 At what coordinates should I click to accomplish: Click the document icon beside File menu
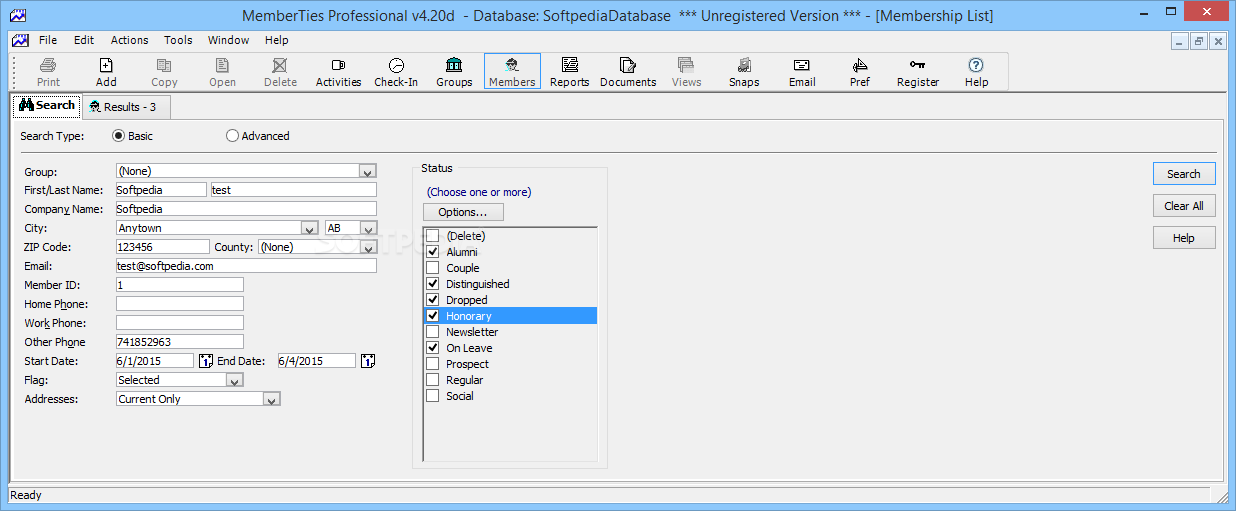(x=20, y=40)
